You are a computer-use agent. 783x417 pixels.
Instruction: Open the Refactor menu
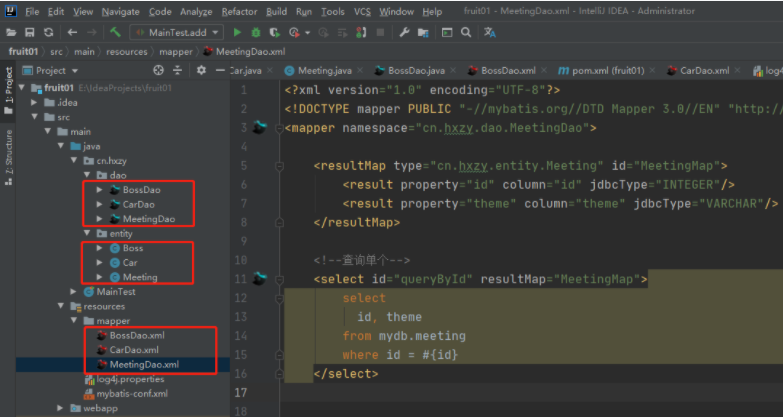239,11
